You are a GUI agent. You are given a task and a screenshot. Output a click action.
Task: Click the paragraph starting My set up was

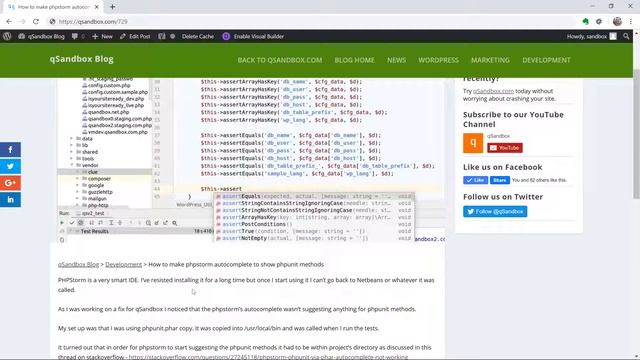point(218,328)
